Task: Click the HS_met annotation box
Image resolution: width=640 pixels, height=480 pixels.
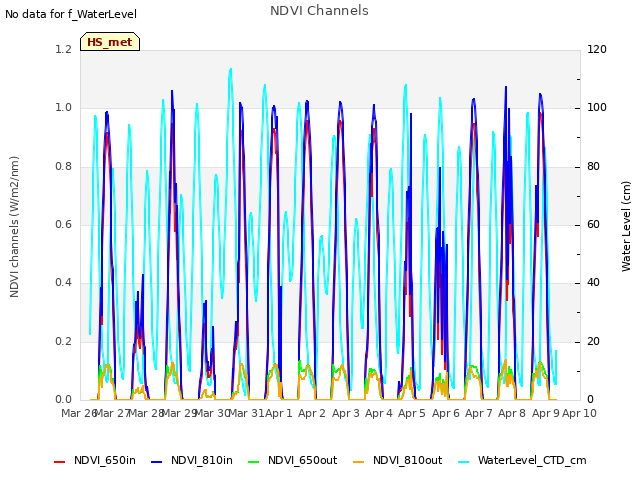Action: [x=110, y=42]
